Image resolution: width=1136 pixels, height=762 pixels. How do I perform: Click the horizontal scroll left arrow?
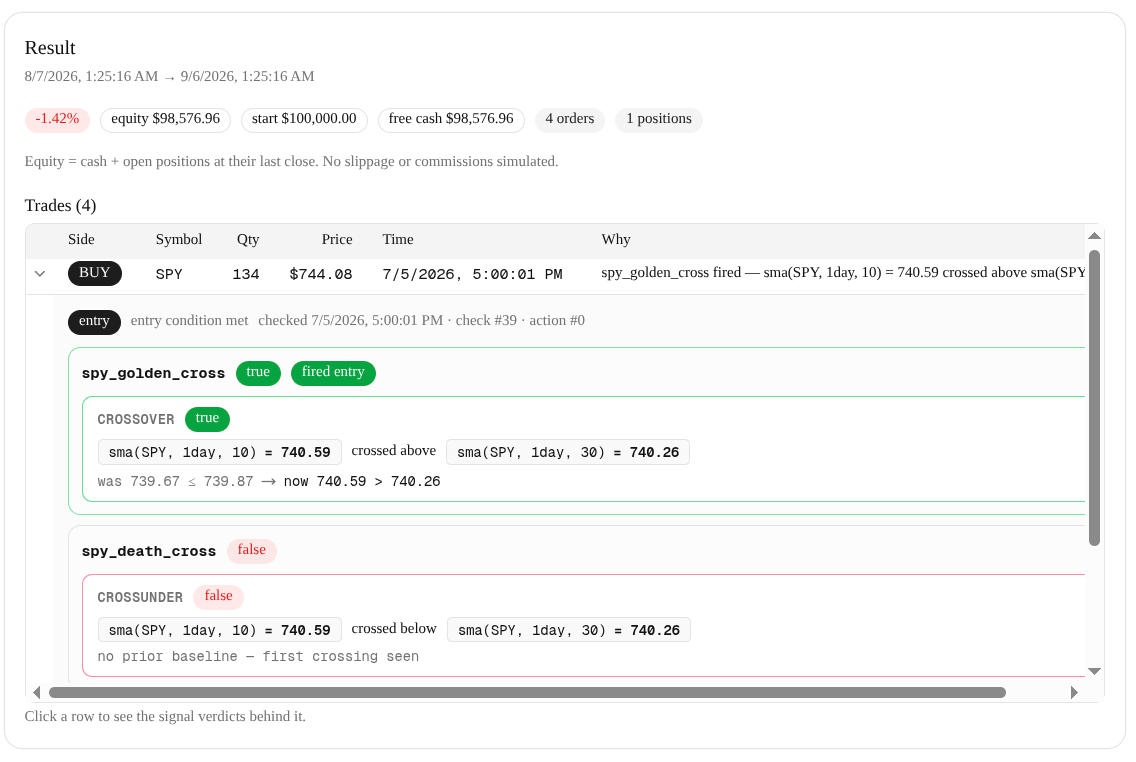(x=37, y=692)
